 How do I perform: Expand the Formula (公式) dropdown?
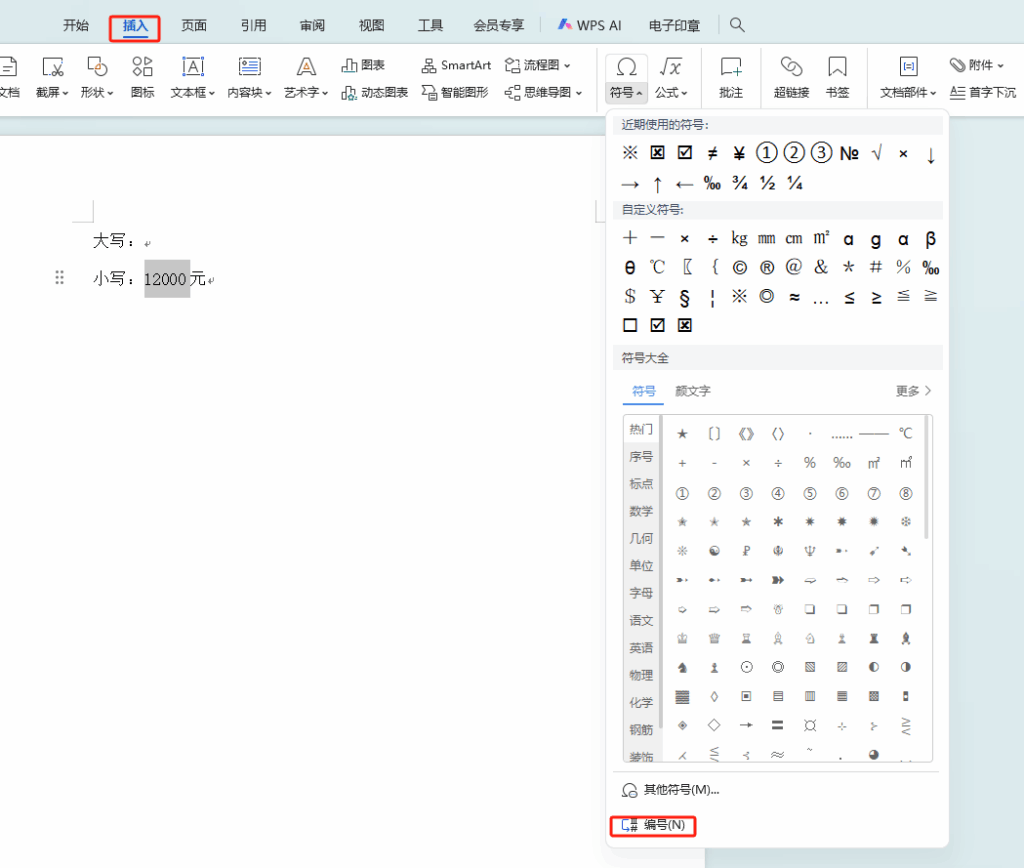[x=671, y=92]
